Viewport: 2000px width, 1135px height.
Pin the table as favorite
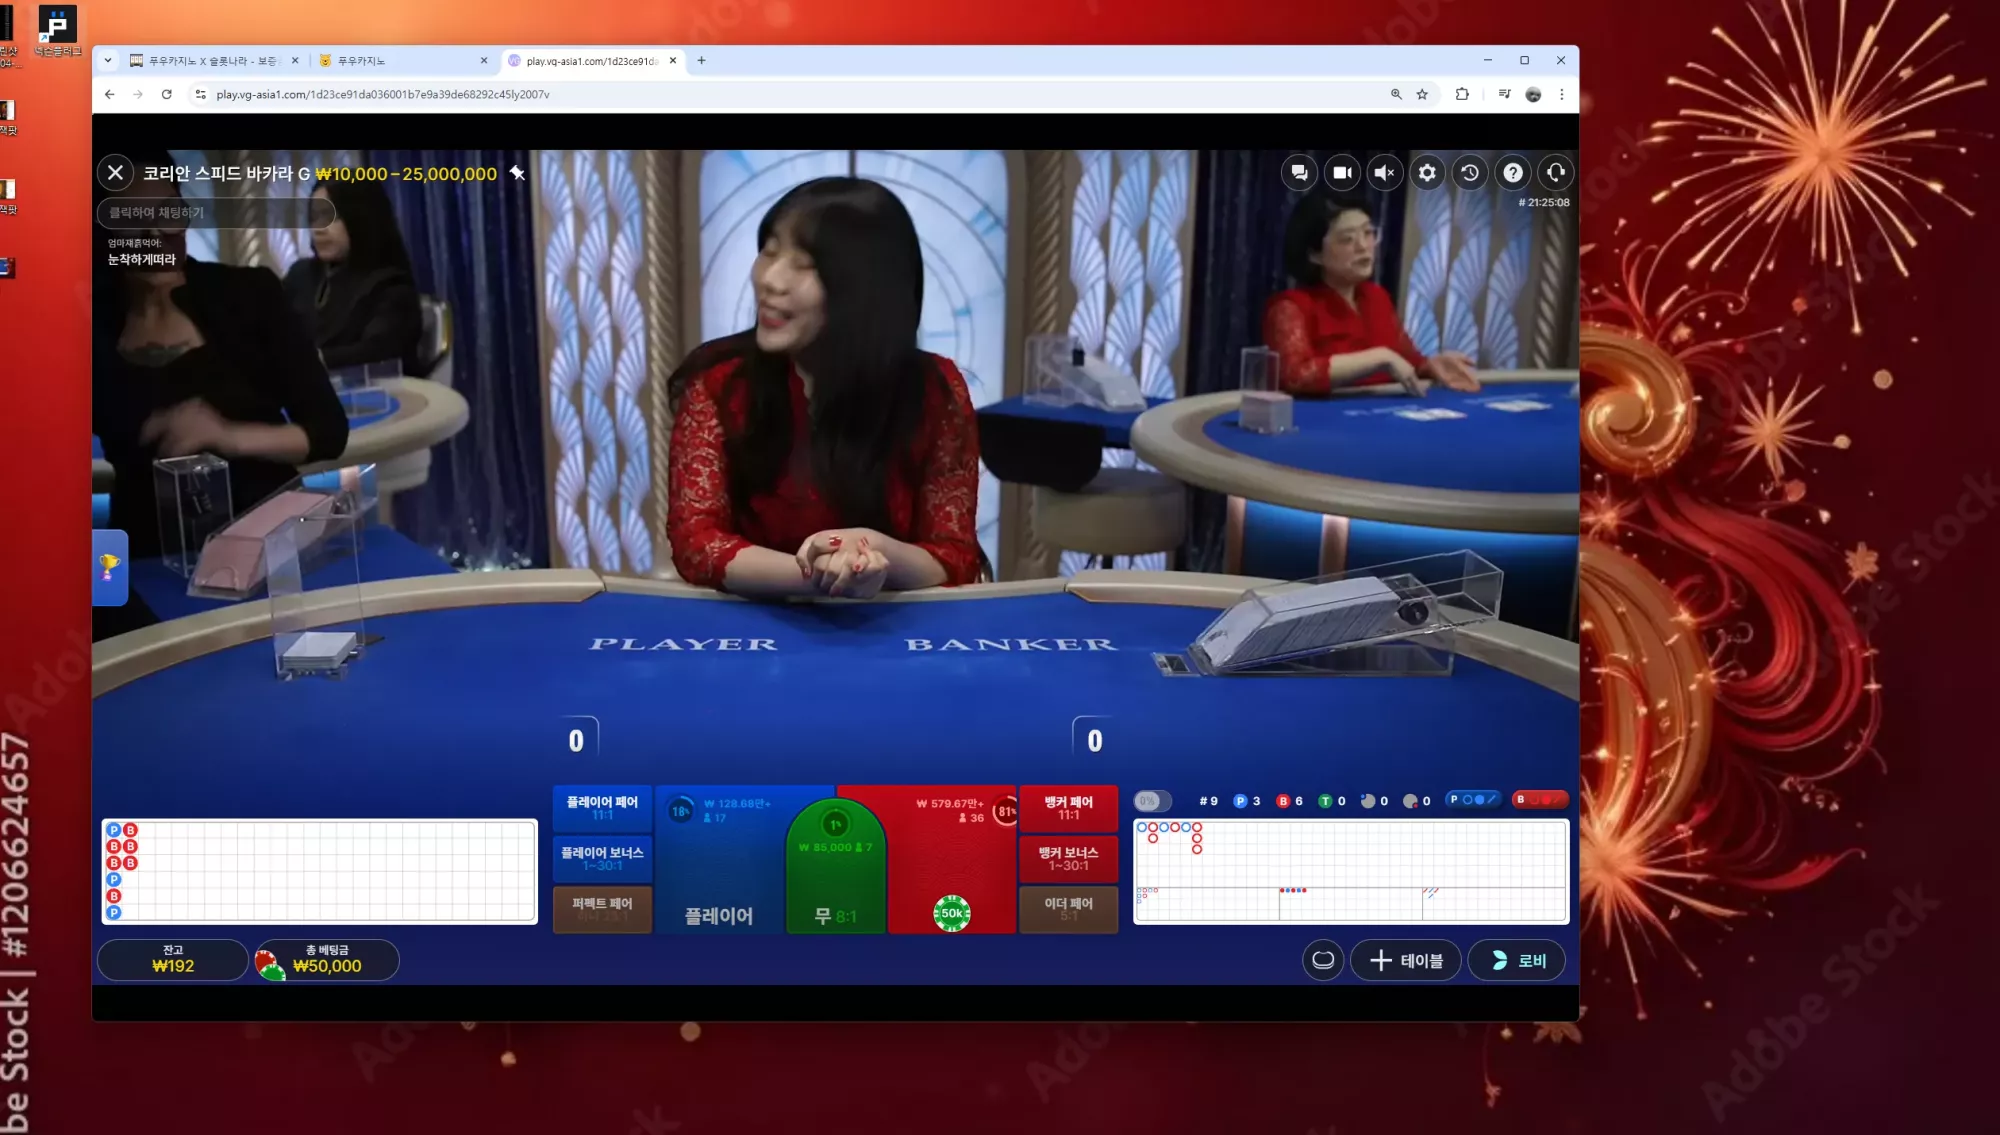(x=517, y=173)
